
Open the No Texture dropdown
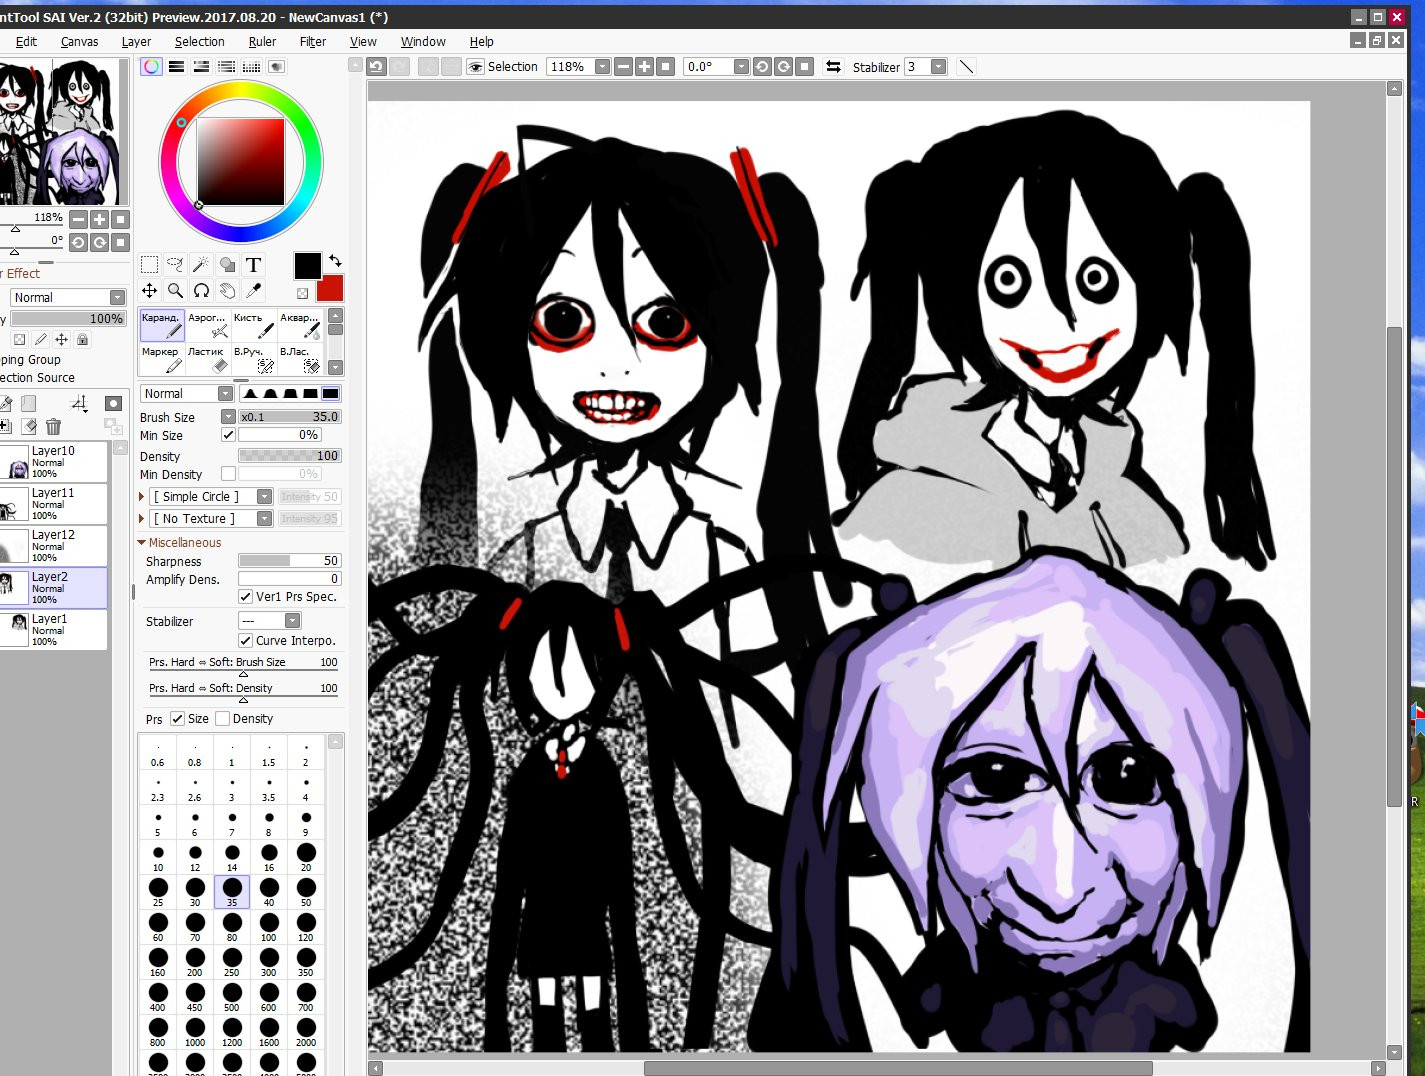pos(264,518)
